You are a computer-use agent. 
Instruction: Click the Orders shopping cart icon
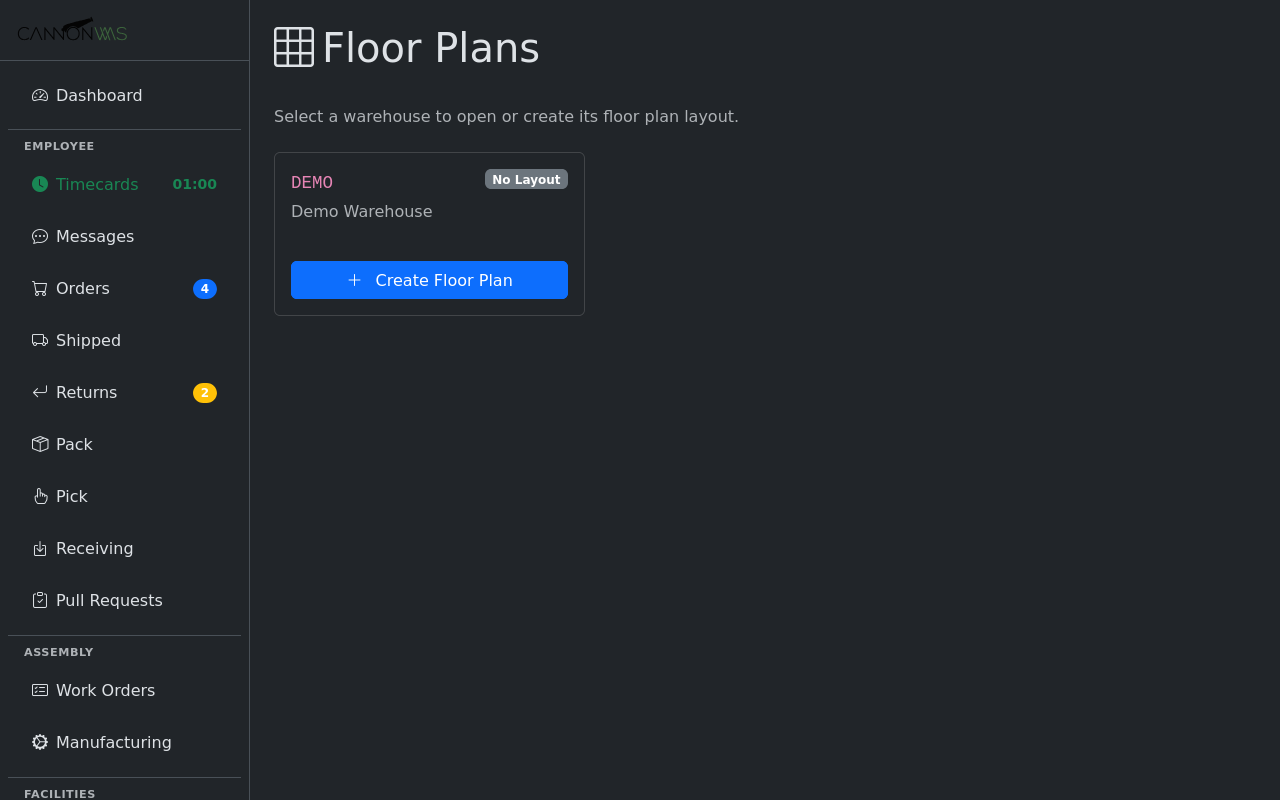(39, 288)
